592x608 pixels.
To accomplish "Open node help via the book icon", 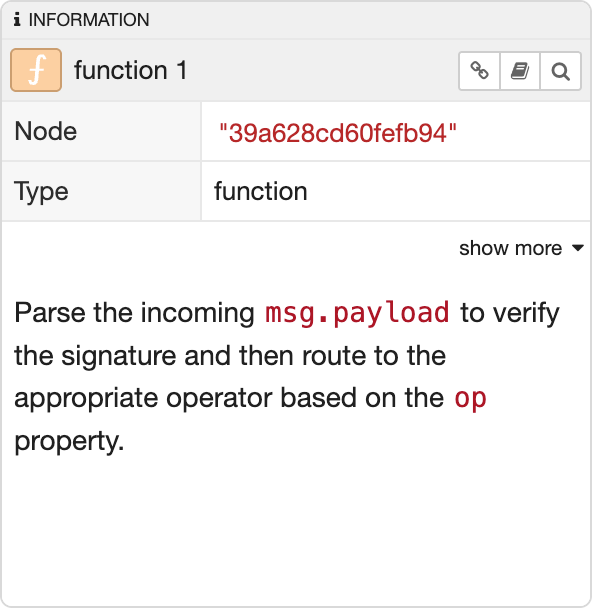I will pos(520,71).
